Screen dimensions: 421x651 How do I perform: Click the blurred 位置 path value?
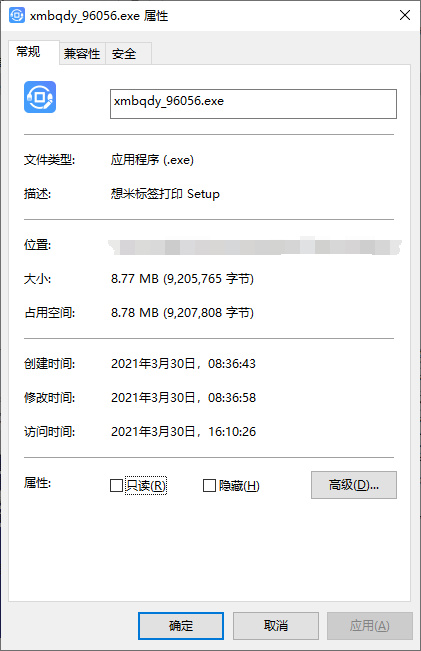255,246
